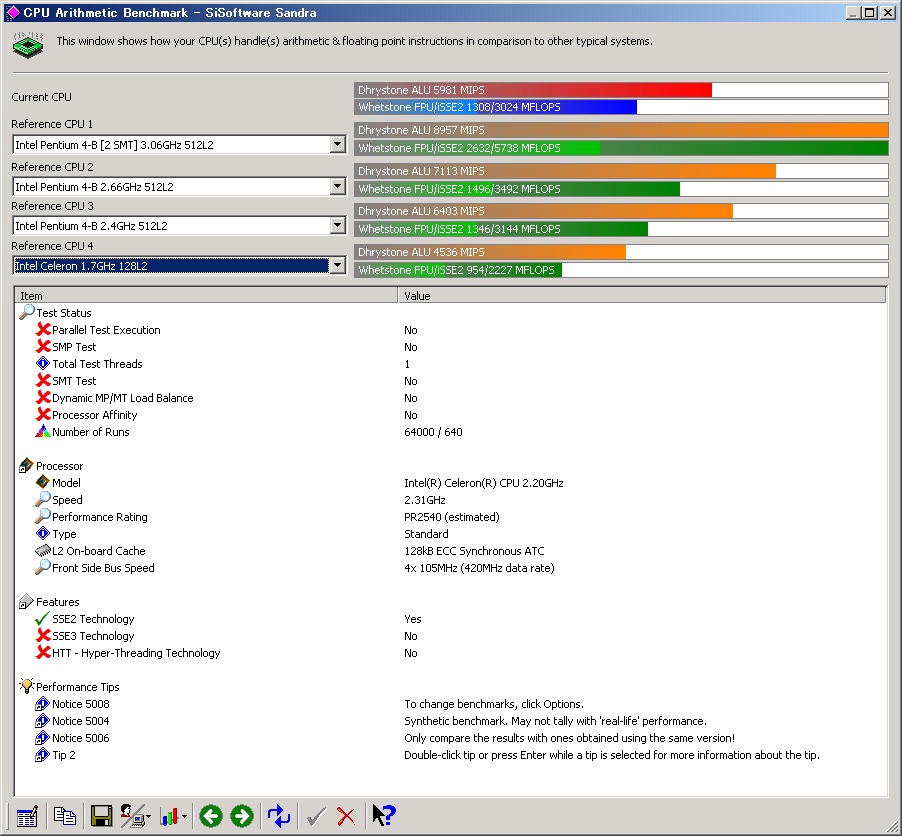Click the red X icon beside Parallel Test Execution
902x836 pixels.
(x=43, y=329)
